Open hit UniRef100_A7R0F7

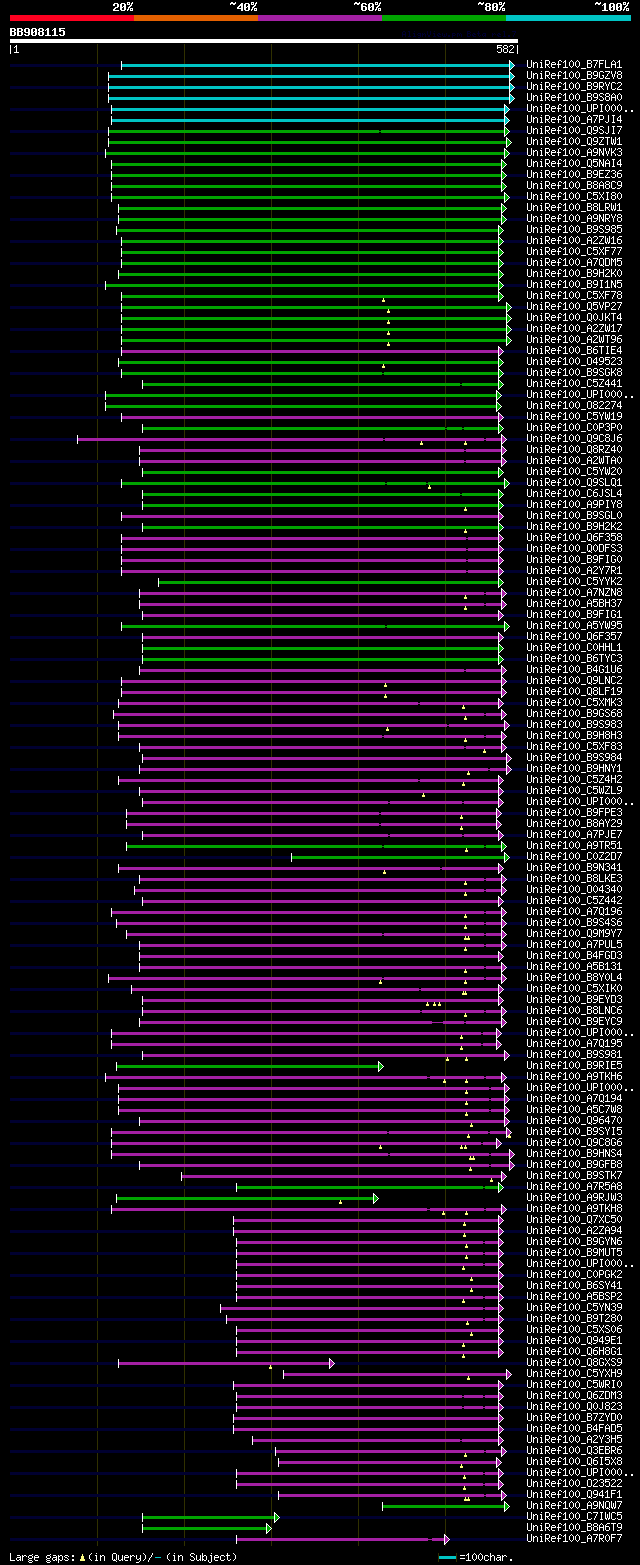(x=573, y=1539)
